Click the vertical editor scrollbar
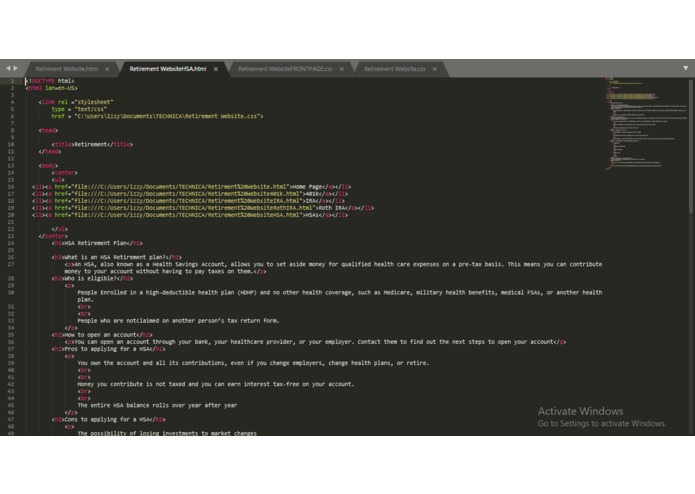Image resolution: width=695 pixels, height=494 pixels. [691, 146]
